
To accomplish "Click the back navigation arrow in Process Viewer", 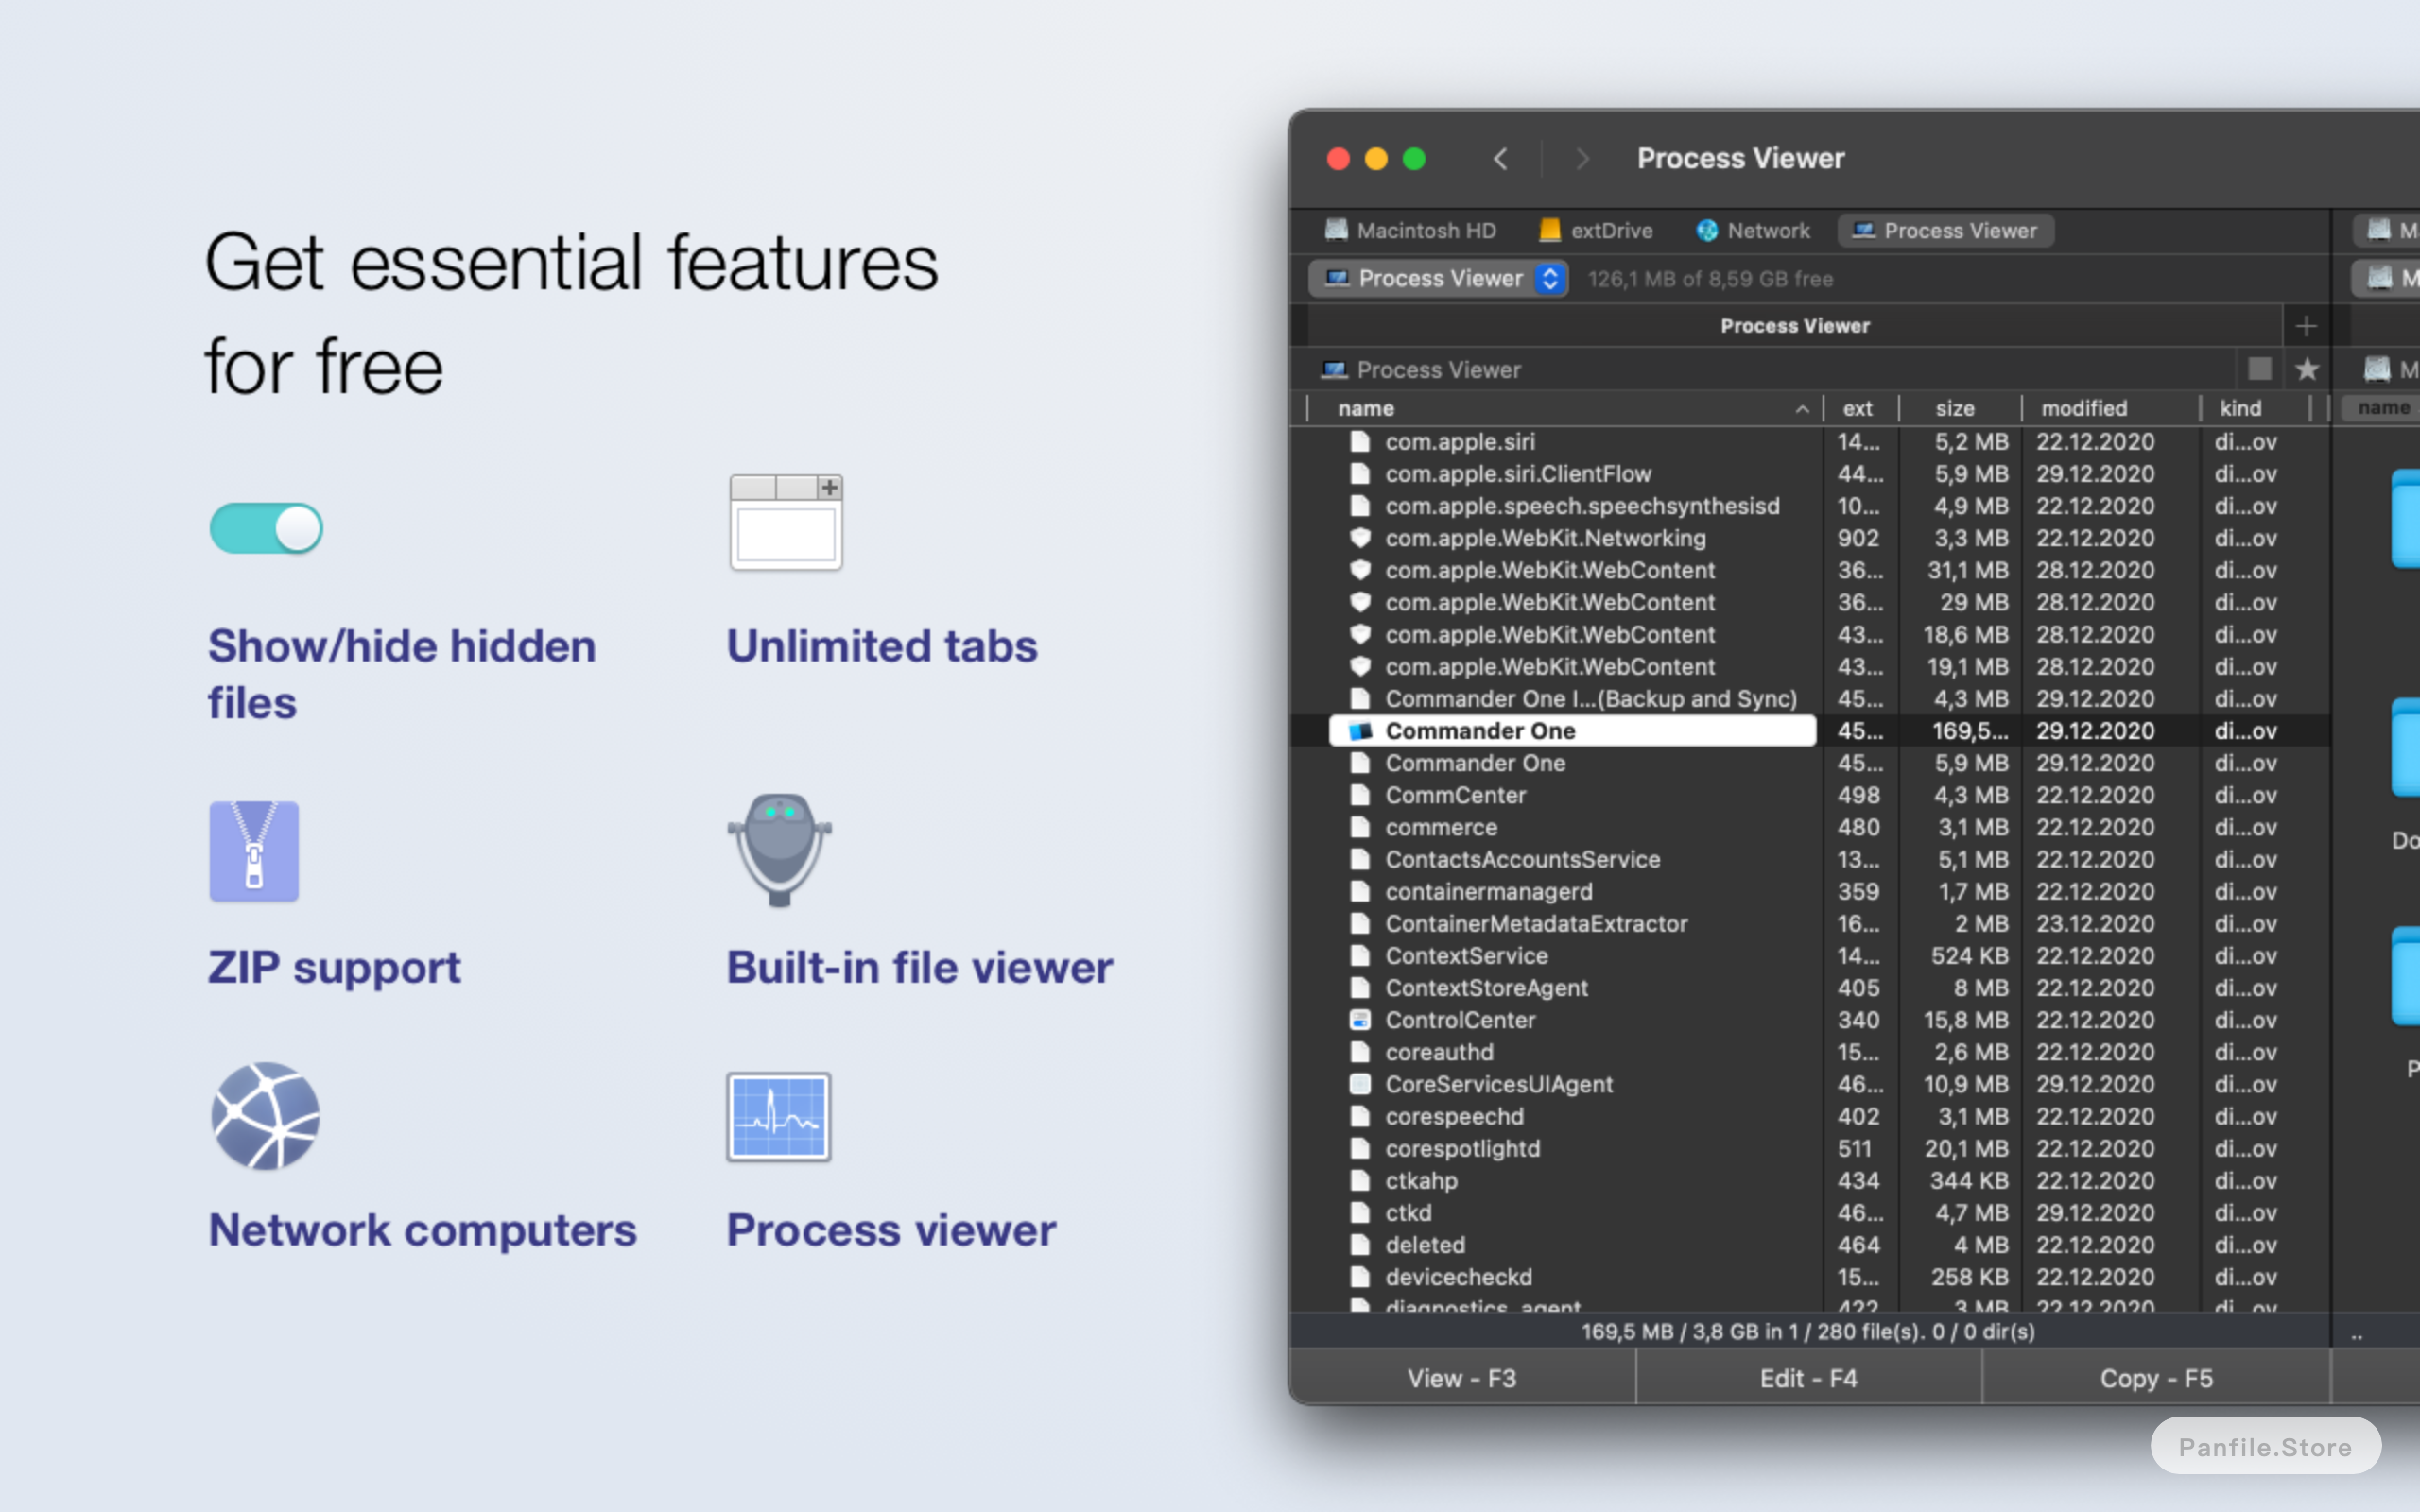I will click(1500, 159).
